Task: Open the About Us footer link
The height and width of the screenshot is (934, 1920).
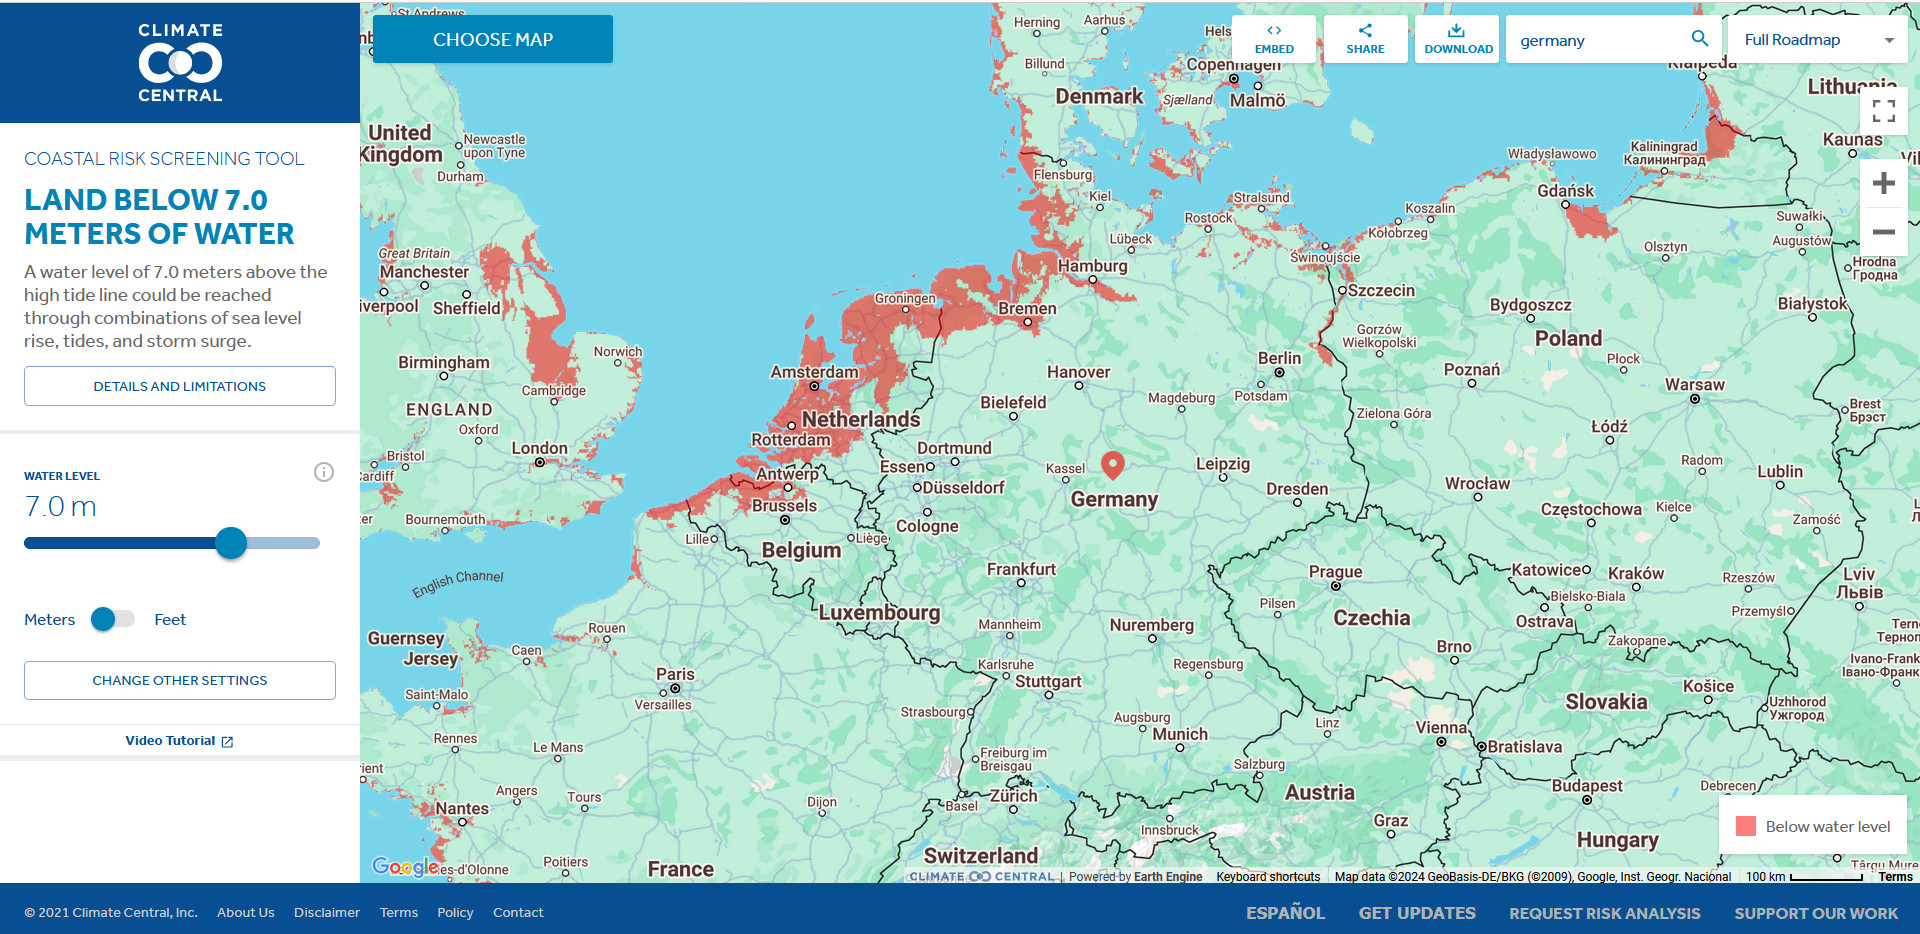Action: [x=245, y=912]
